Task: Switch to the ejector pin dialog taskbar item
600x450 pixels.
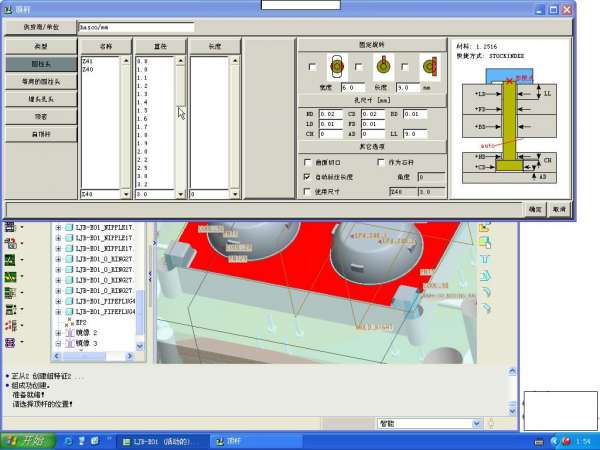Action: tap(256, 442)
